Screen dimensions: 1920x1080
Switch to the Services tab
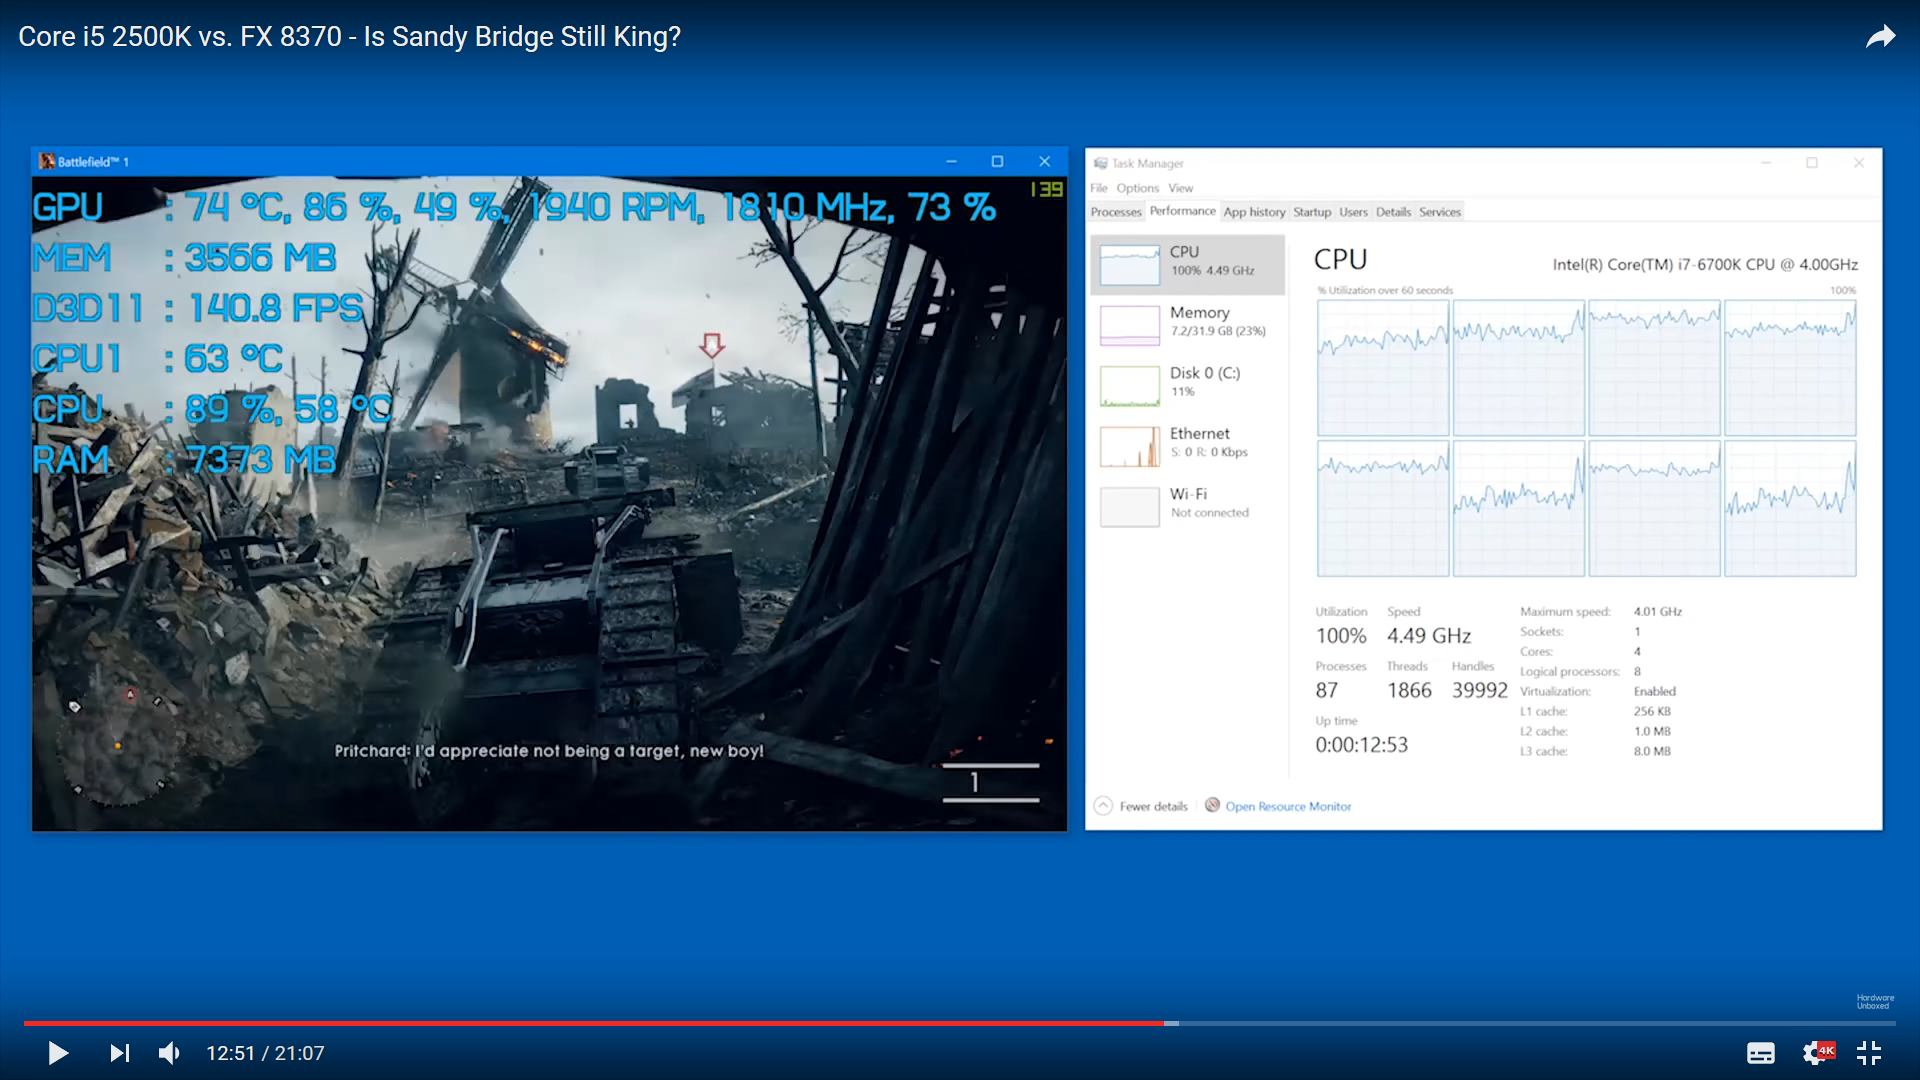(x=1440, y=212)
